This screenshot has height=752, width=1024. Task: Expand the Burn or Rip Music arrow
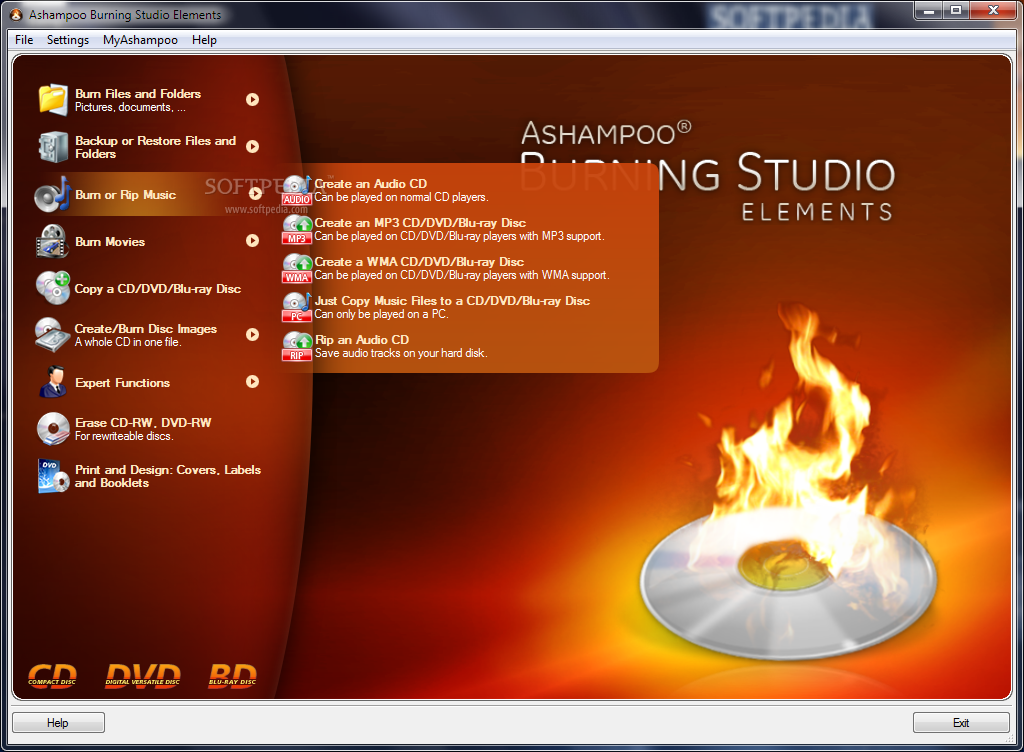point(255,193)
